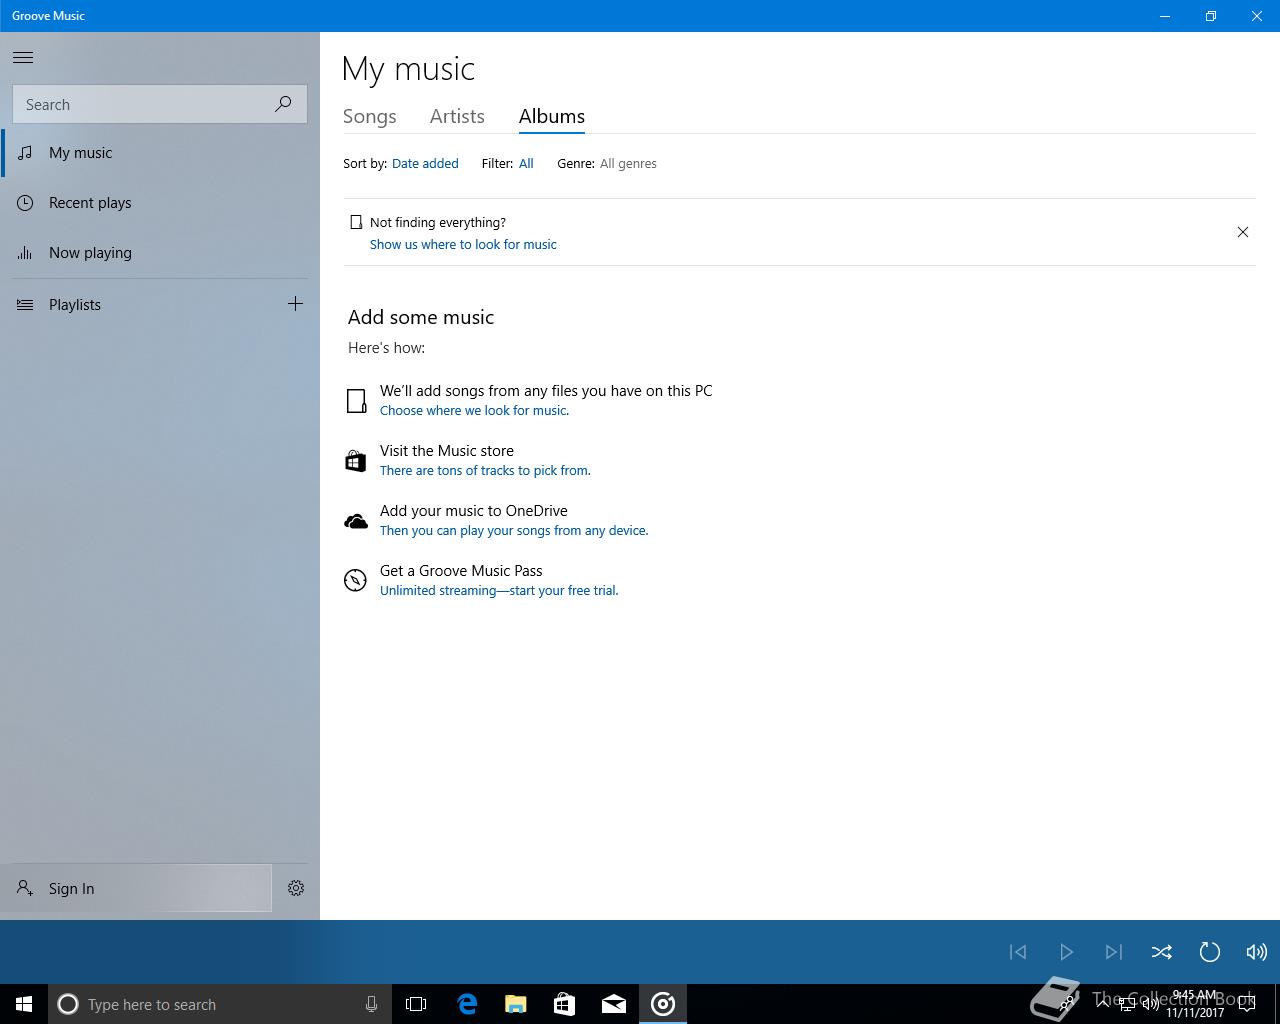Click the My music note icon
1280x1024 pixels.
(x=25, y=153)
